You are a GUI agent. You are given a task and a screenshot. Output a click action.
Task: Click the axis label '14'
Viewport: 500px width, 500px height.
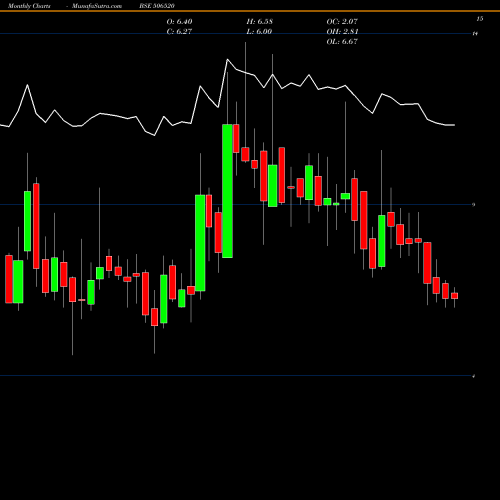pos(475,34)
